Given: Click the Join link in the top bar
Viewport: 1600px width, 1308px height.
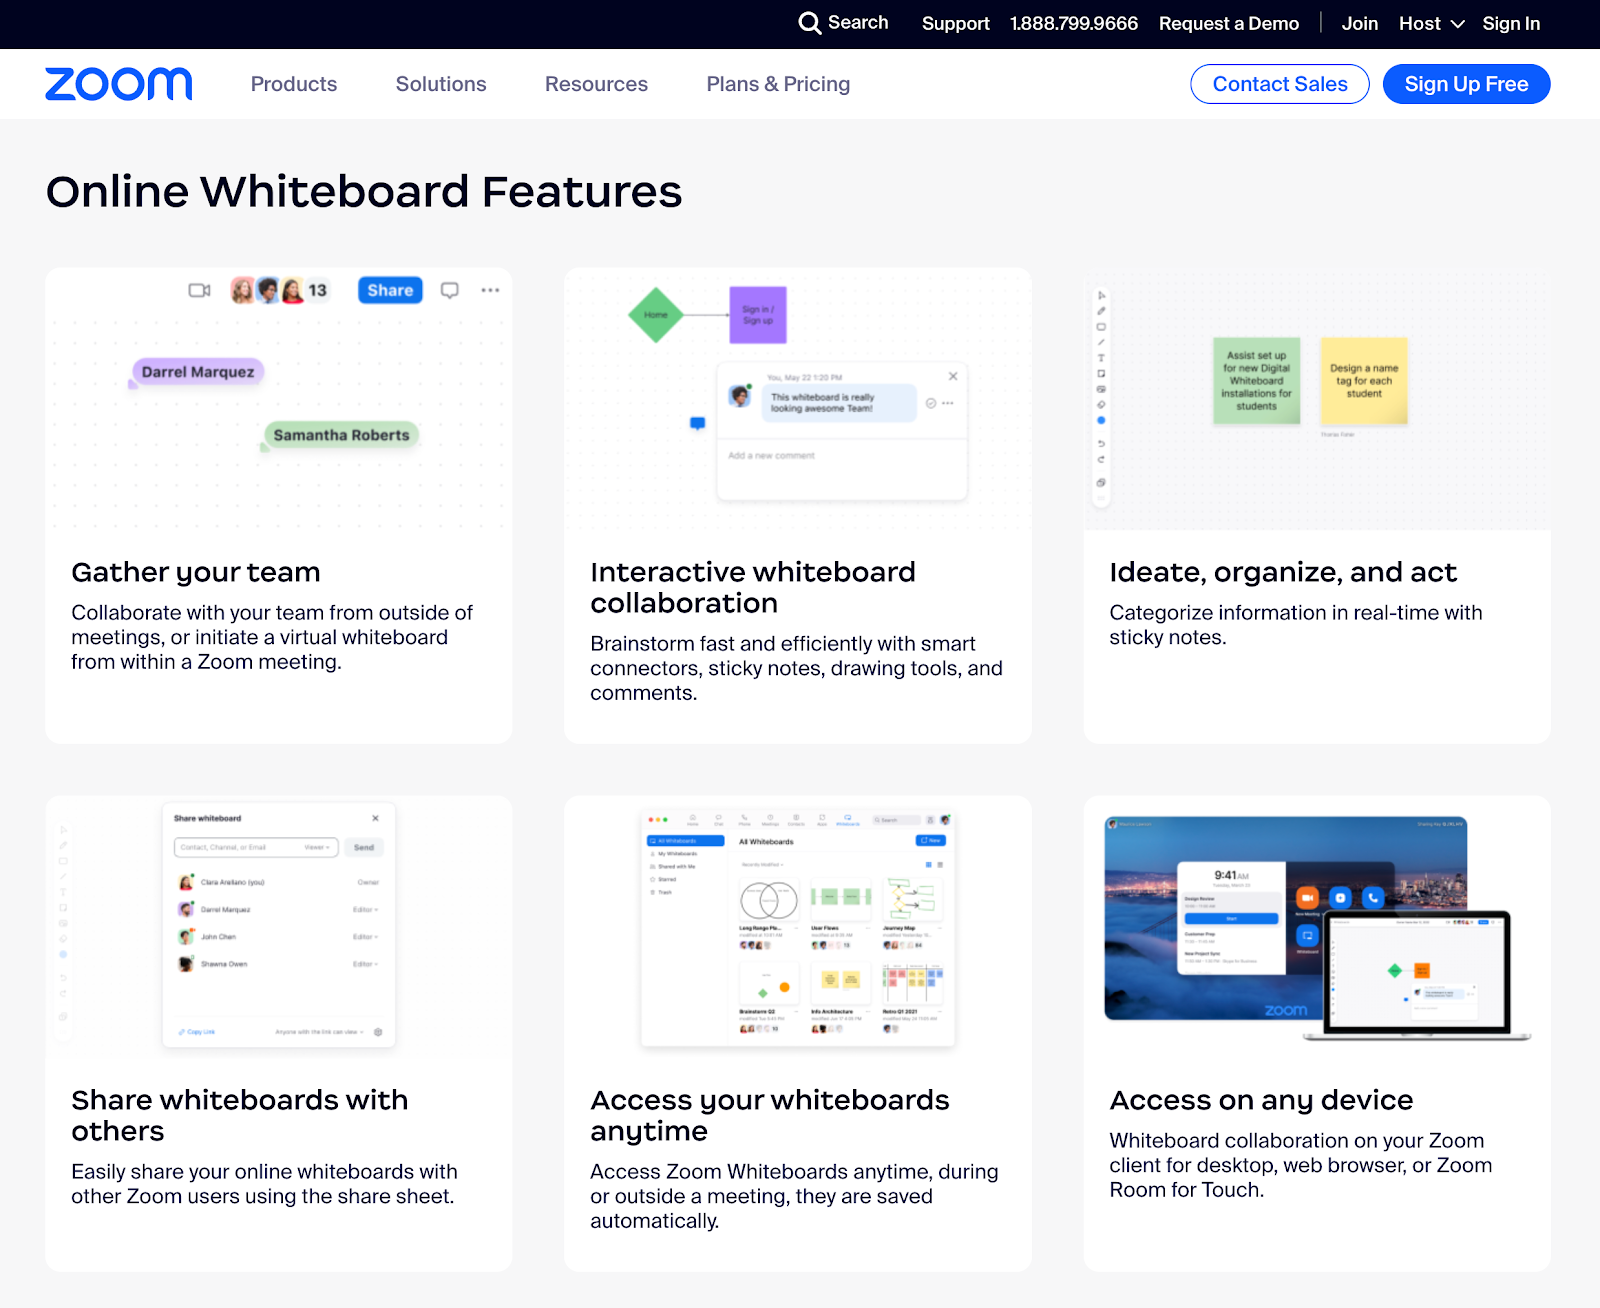Looking at the screenshot, I should tap(1359, 23).
